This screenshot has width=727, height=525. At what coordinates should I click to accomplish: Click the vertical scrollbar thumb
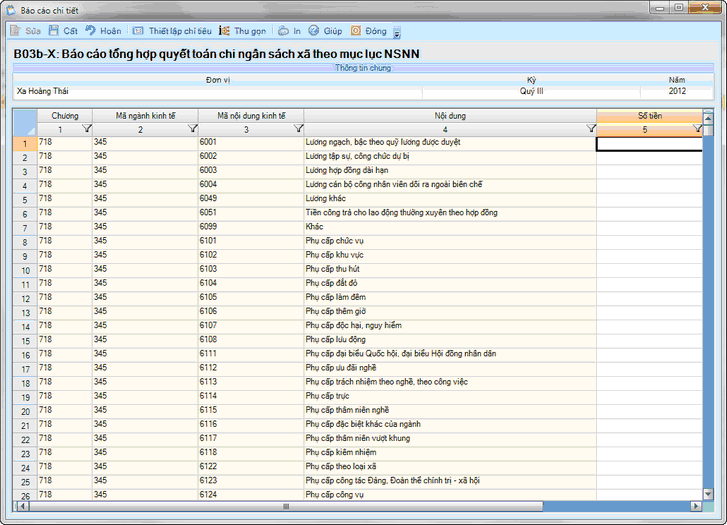point(708,130)
